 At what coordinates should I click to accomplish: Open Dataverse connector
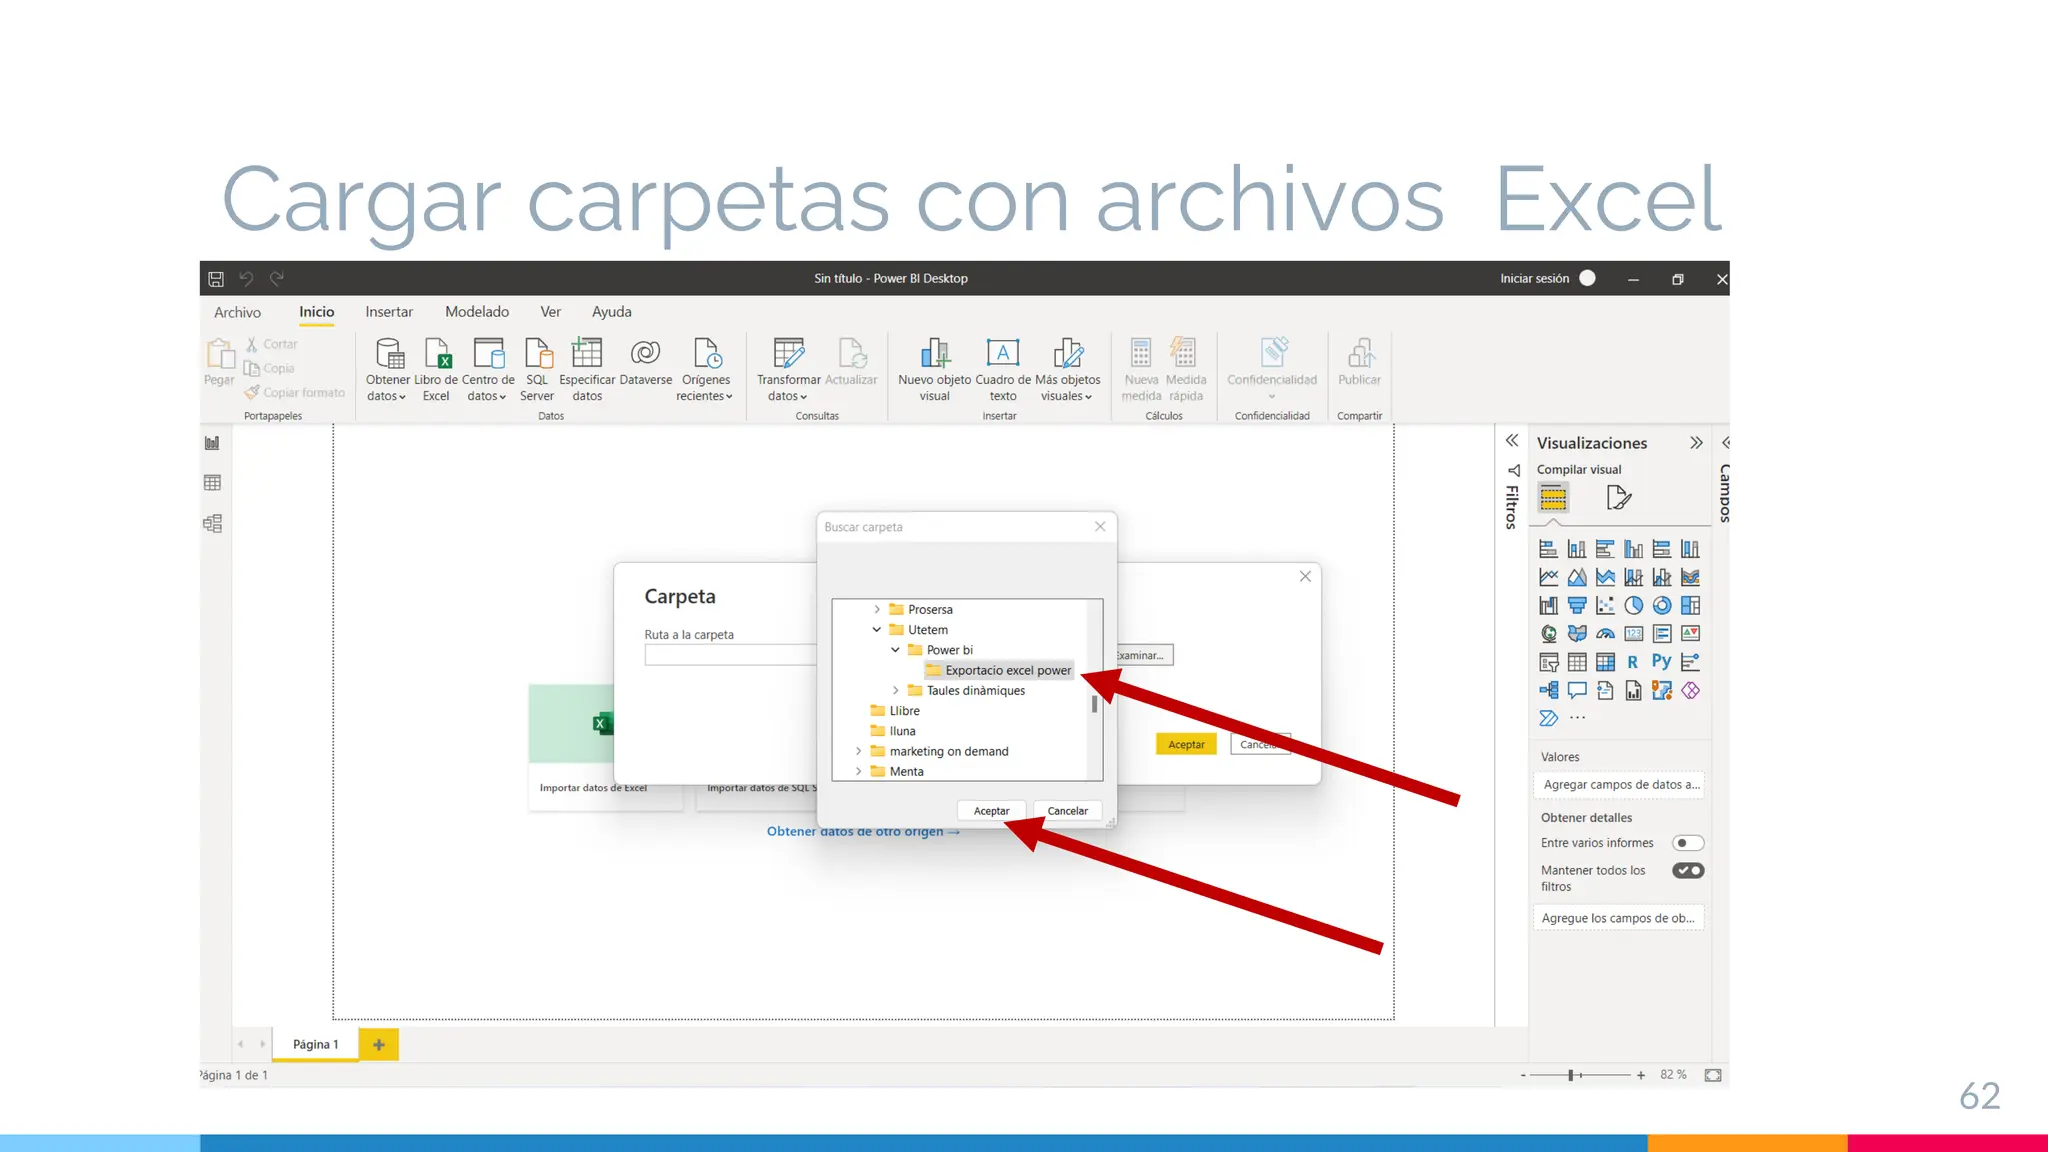click(646, 362)
